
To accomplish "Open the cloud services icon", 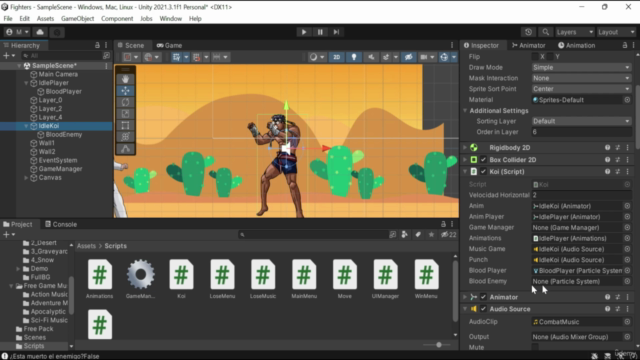I will [x=40, y=32].
